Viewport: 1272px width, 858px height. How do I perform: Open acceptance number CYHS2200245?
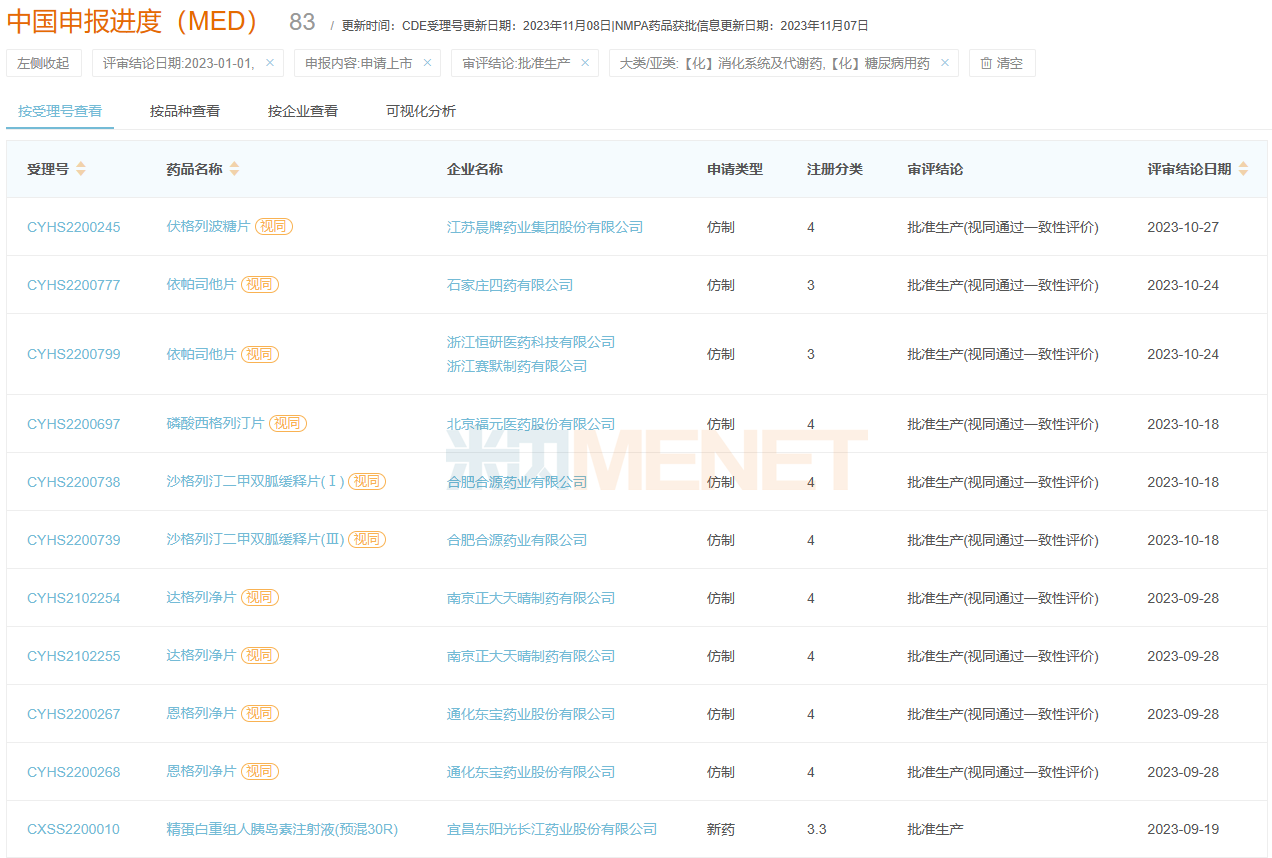coord(73,227)
